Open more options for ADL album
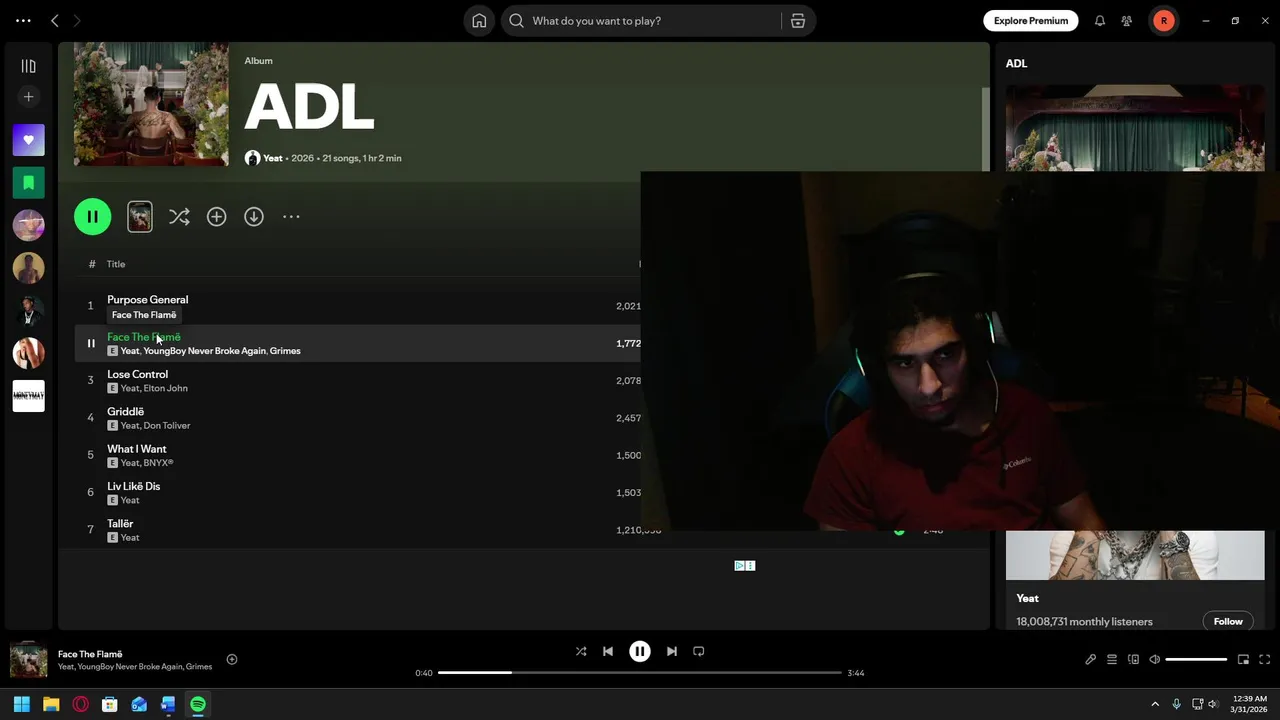Image resolution: width=1280 pixels, height=720 pixels. [x=291, y=217]
